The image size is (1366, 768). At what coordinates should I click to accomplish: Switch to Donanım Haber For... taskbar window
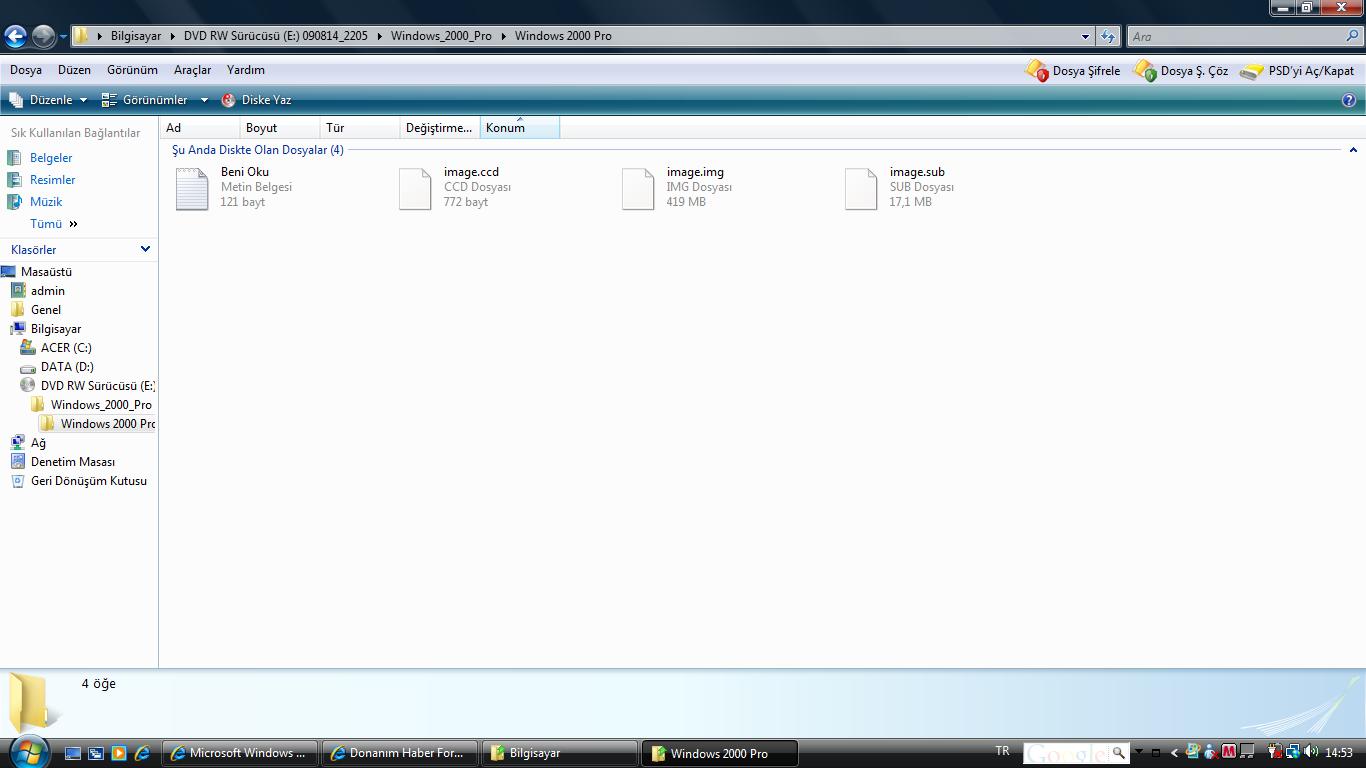click(399, 753)
